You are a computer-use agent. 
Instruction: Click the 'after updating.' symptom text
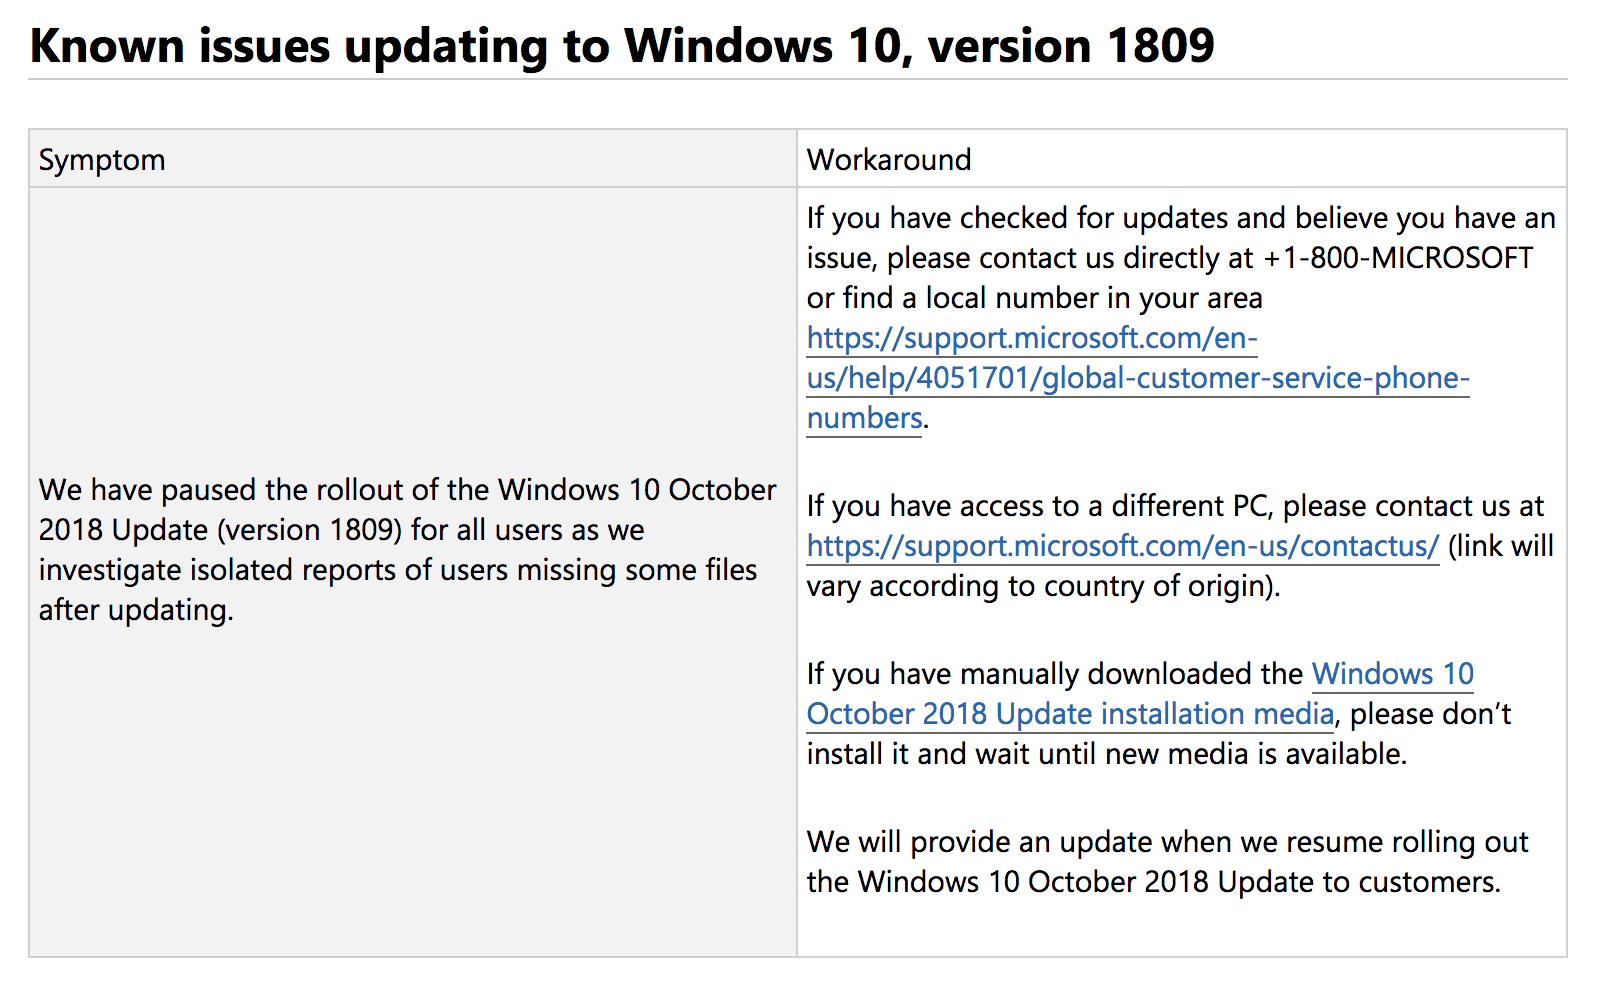136,610
